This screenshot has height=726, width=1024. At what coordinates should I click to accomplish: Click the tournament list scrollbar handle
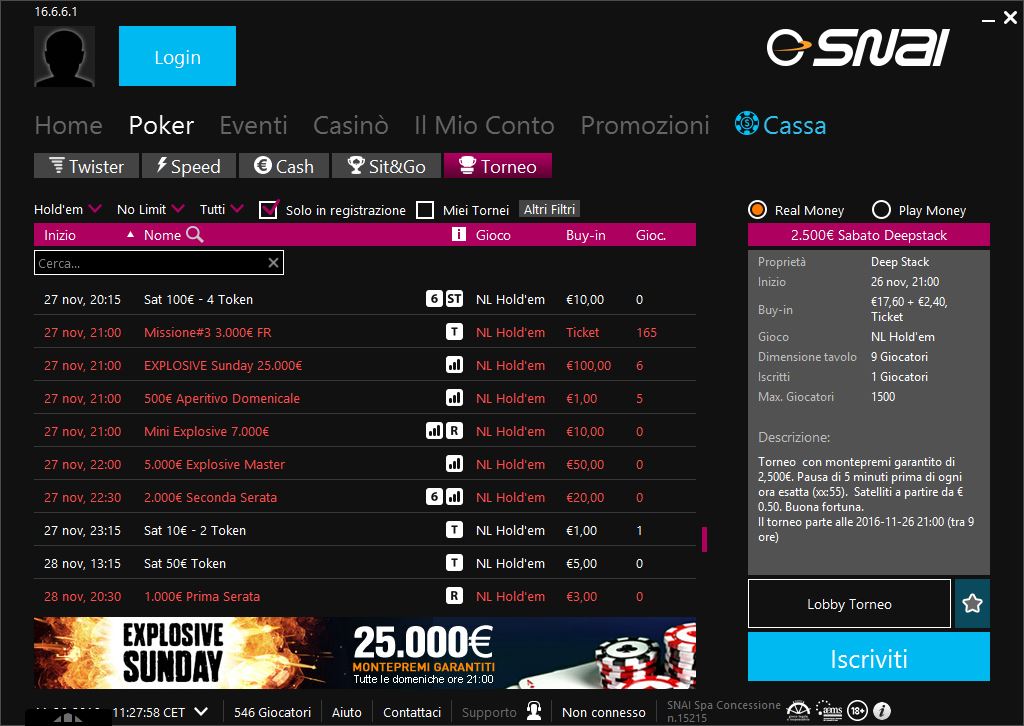(x=705, y=539)
